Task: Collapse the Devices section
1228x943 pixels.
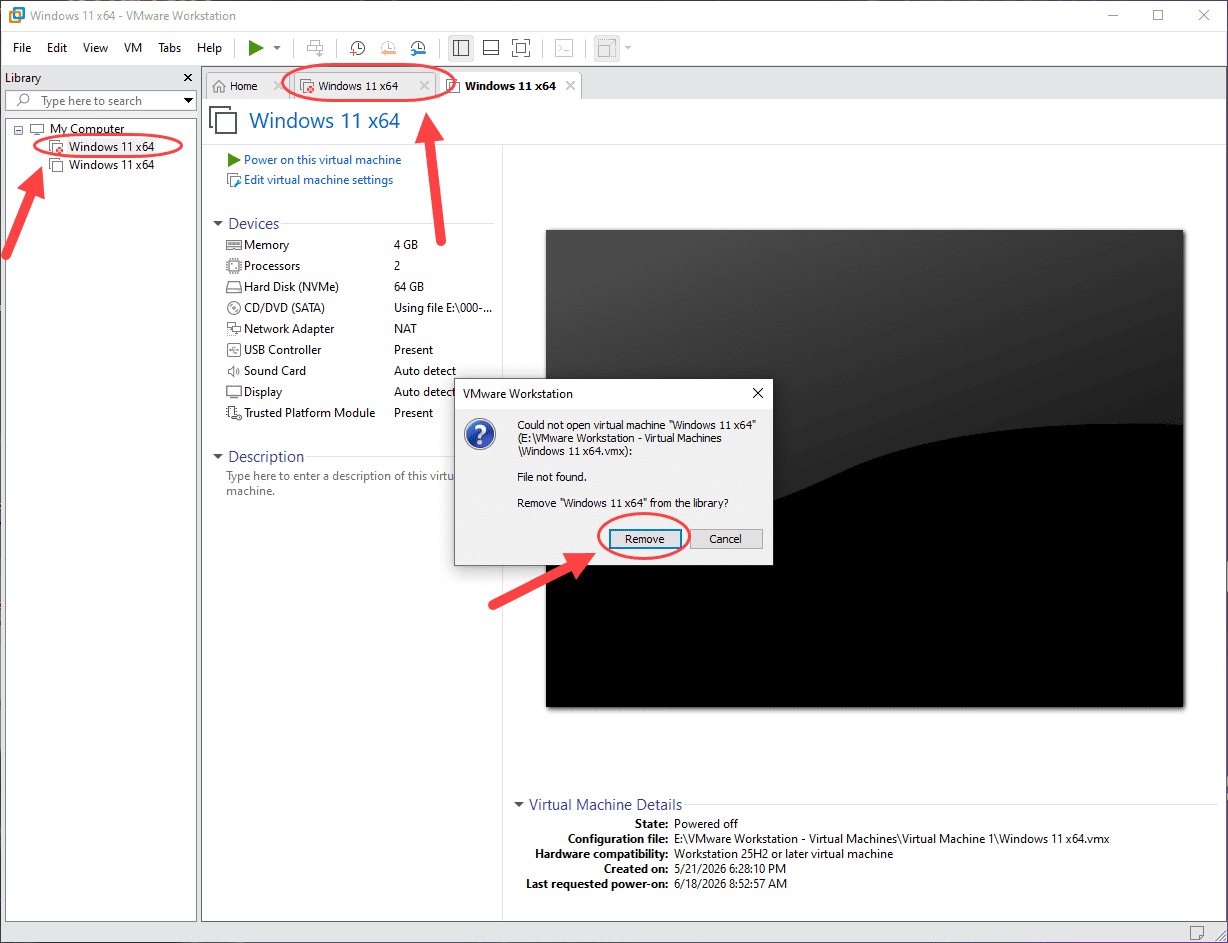Action: click(218, 224)
